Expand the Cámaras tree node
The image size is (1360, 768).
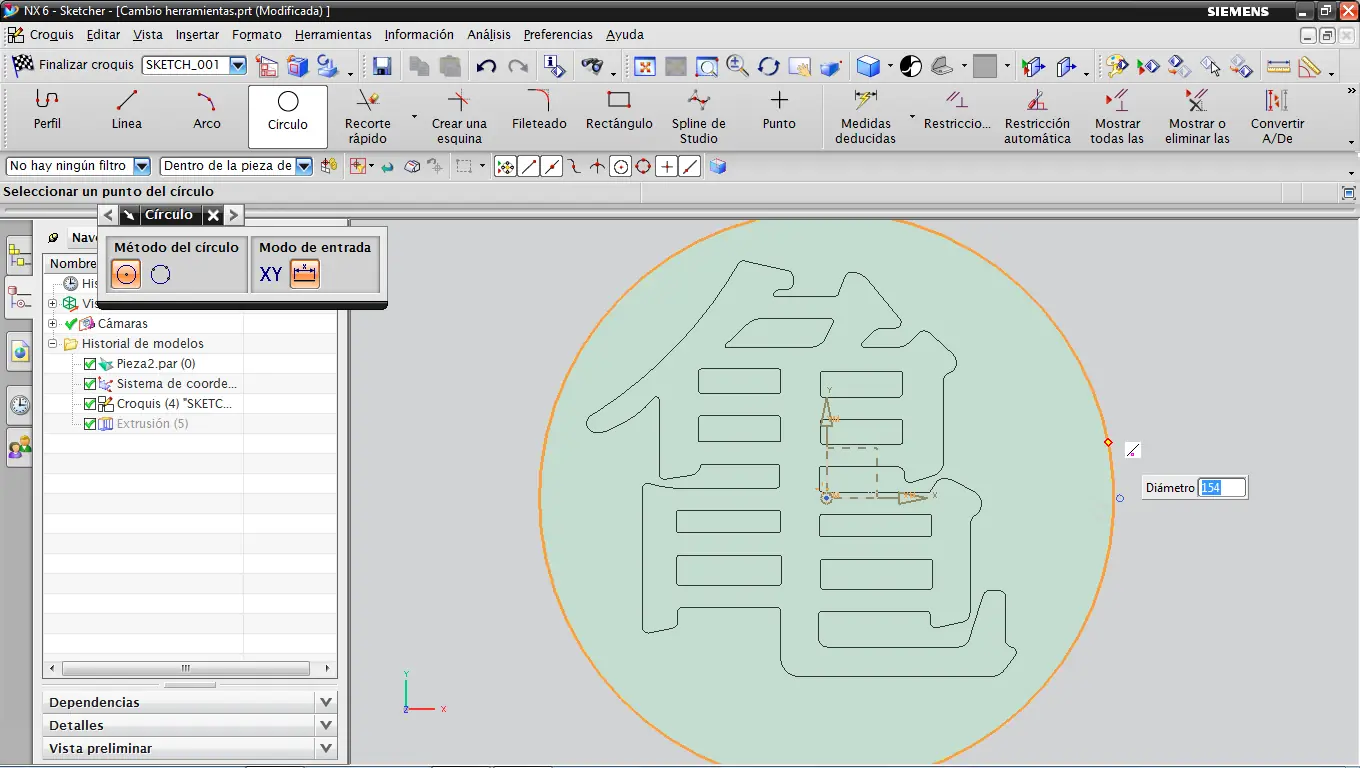53,324
